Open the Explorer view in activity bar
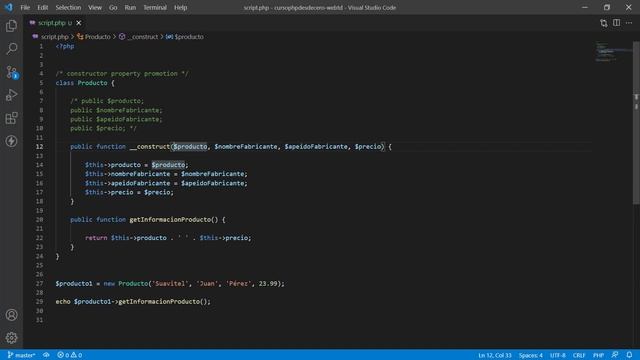The width and height of the screenshot is (640, 360). point(11,26)
